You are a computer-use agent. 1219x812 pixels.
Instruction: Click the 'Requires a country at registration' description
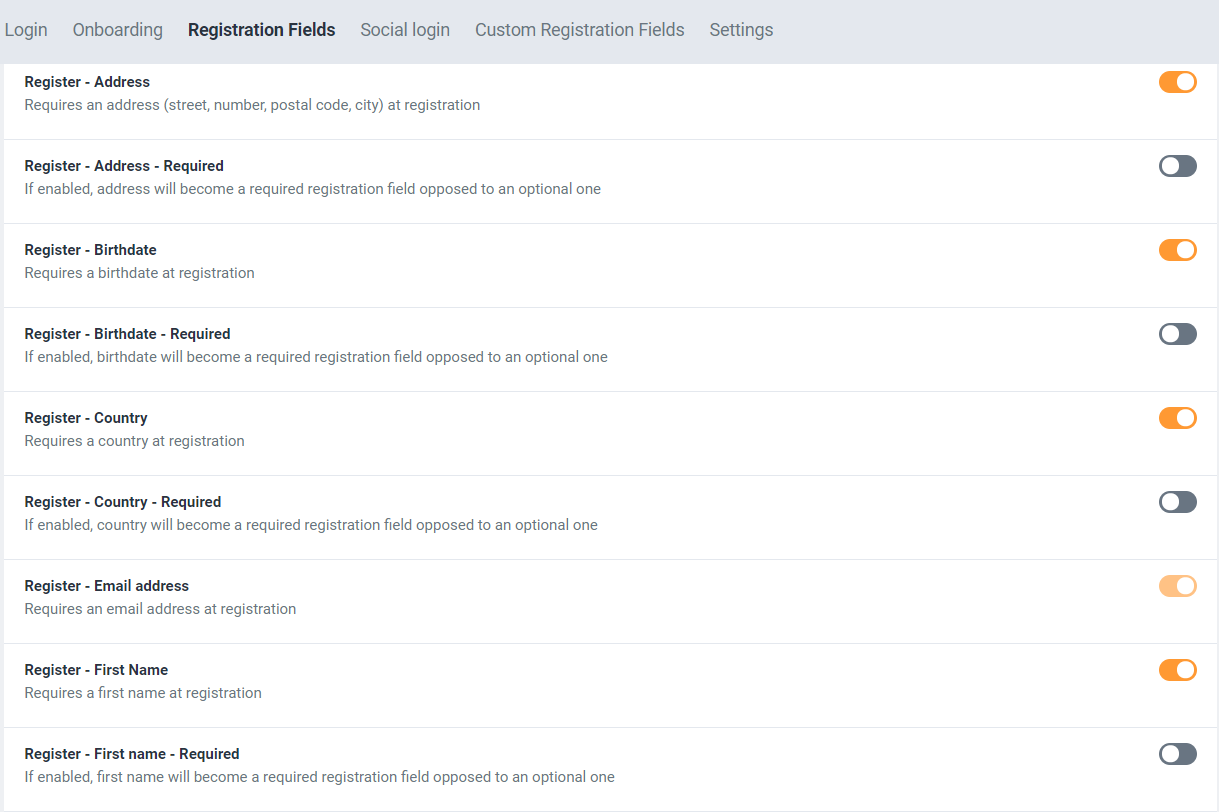[134, 441]
